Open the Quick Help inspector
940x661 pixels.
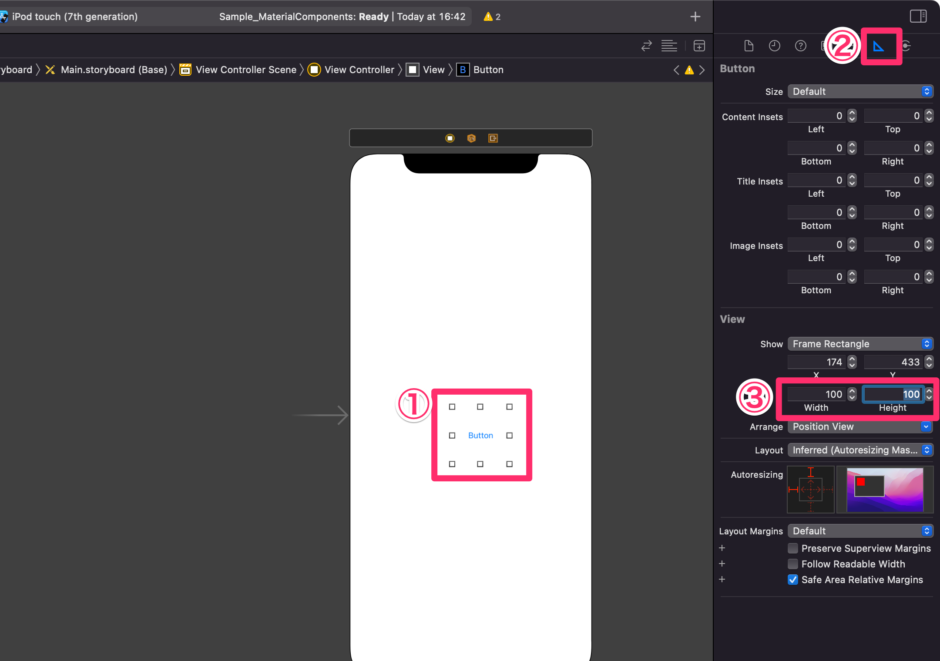click(799, 45)
